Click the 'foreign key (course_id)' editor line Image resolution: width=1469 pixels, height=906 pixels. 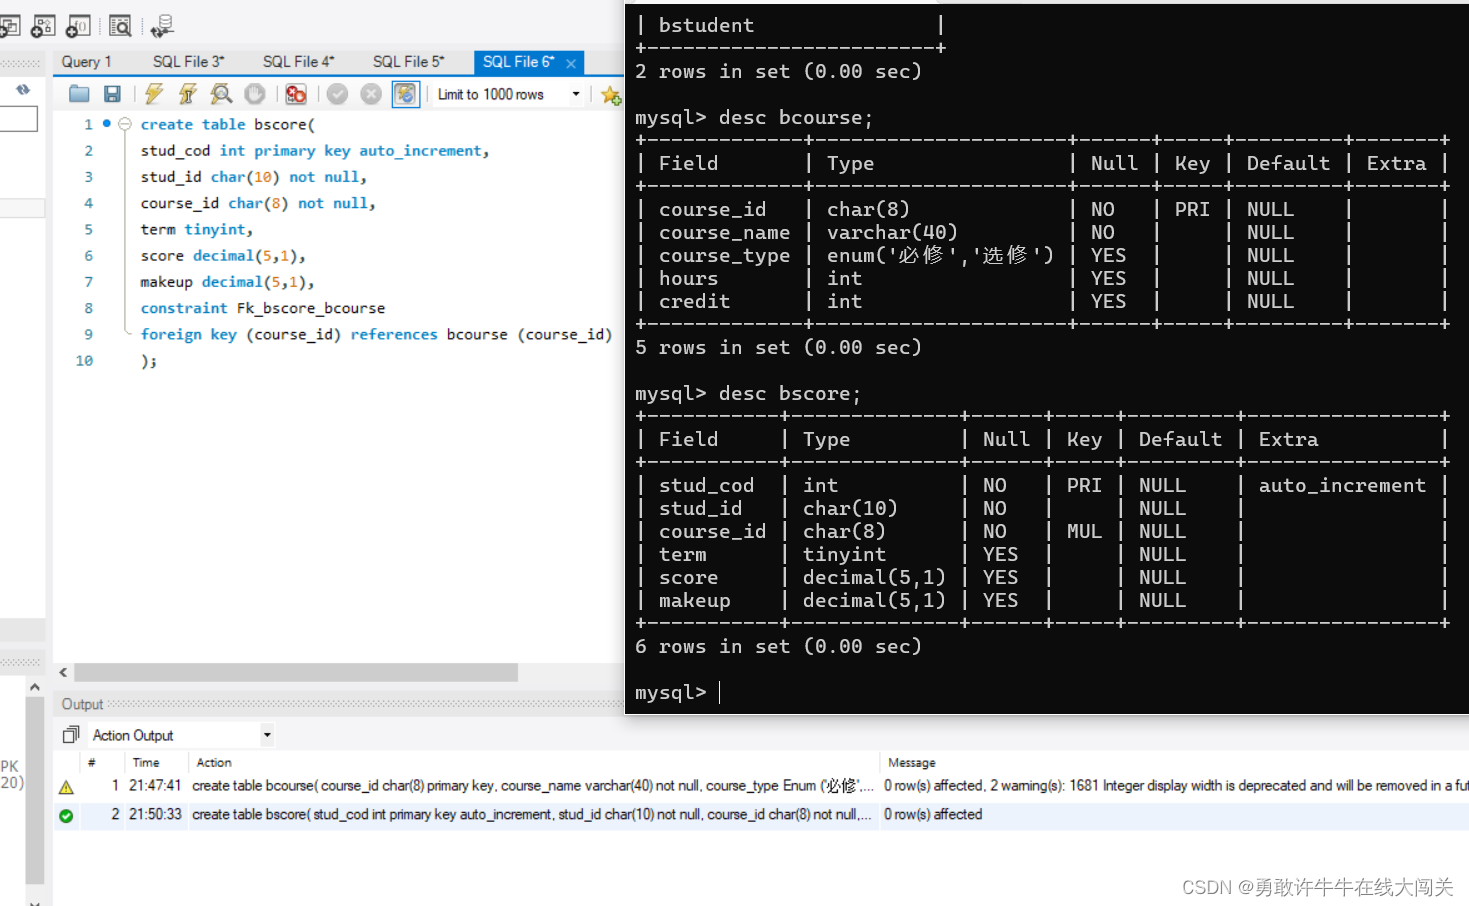point(376,335)
